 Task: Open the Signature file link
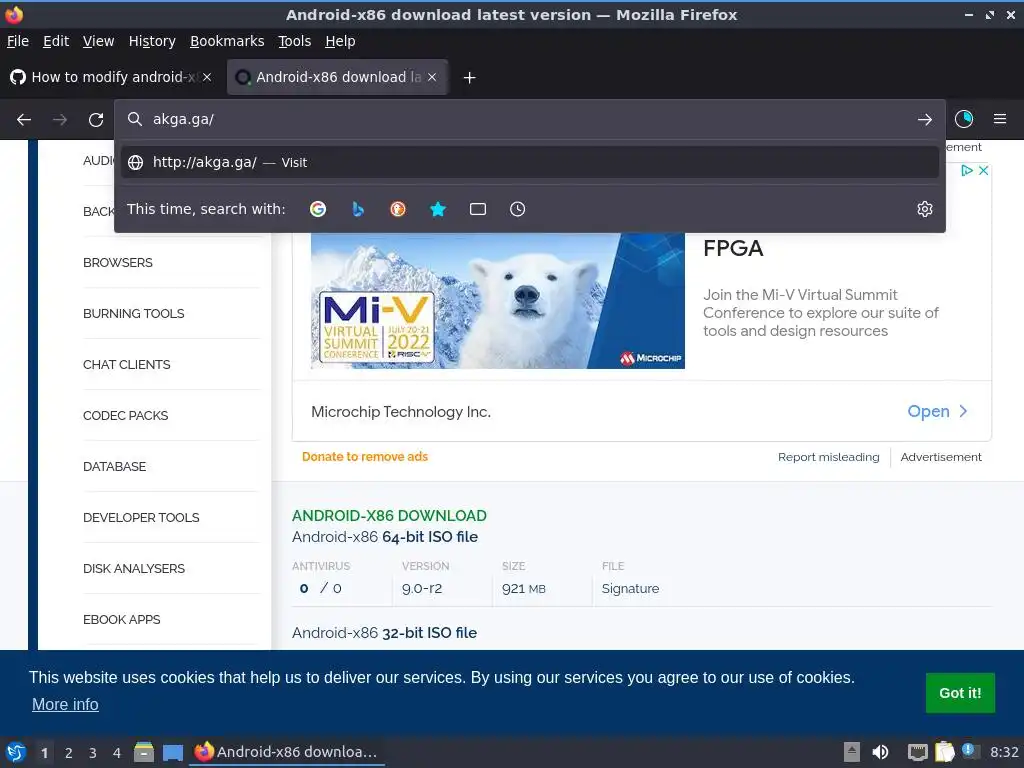click(x=630, y=588)
